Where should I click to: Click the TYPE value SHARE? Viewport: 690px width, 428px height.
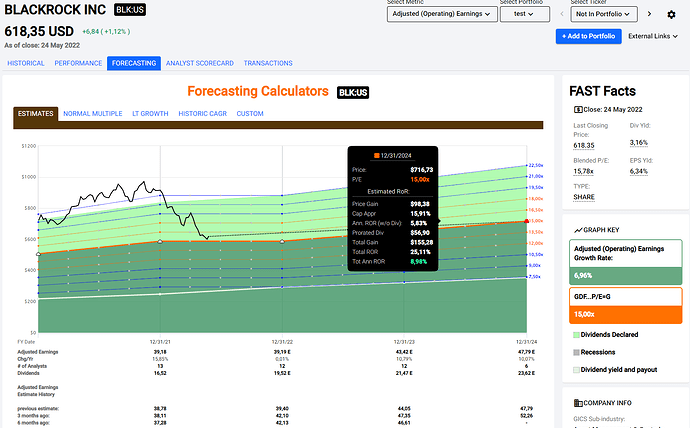click(584, 197)
